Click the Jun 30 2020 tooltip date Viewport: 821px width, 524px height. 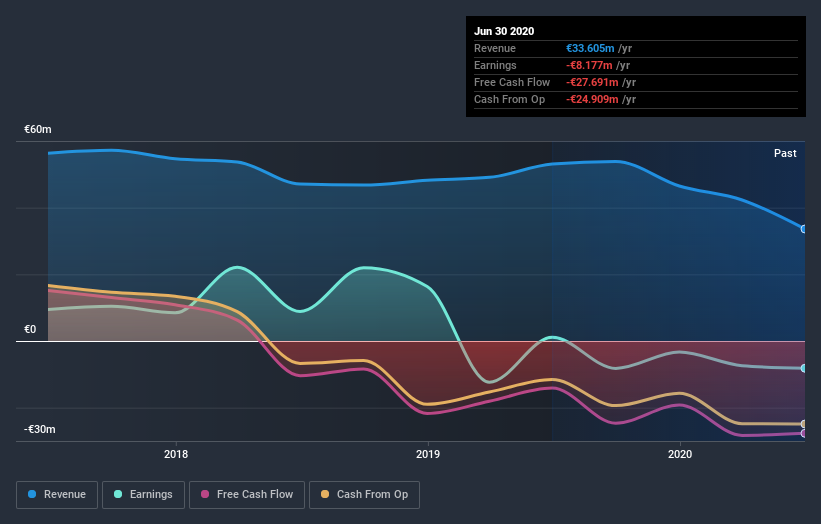tap(504, 31)
